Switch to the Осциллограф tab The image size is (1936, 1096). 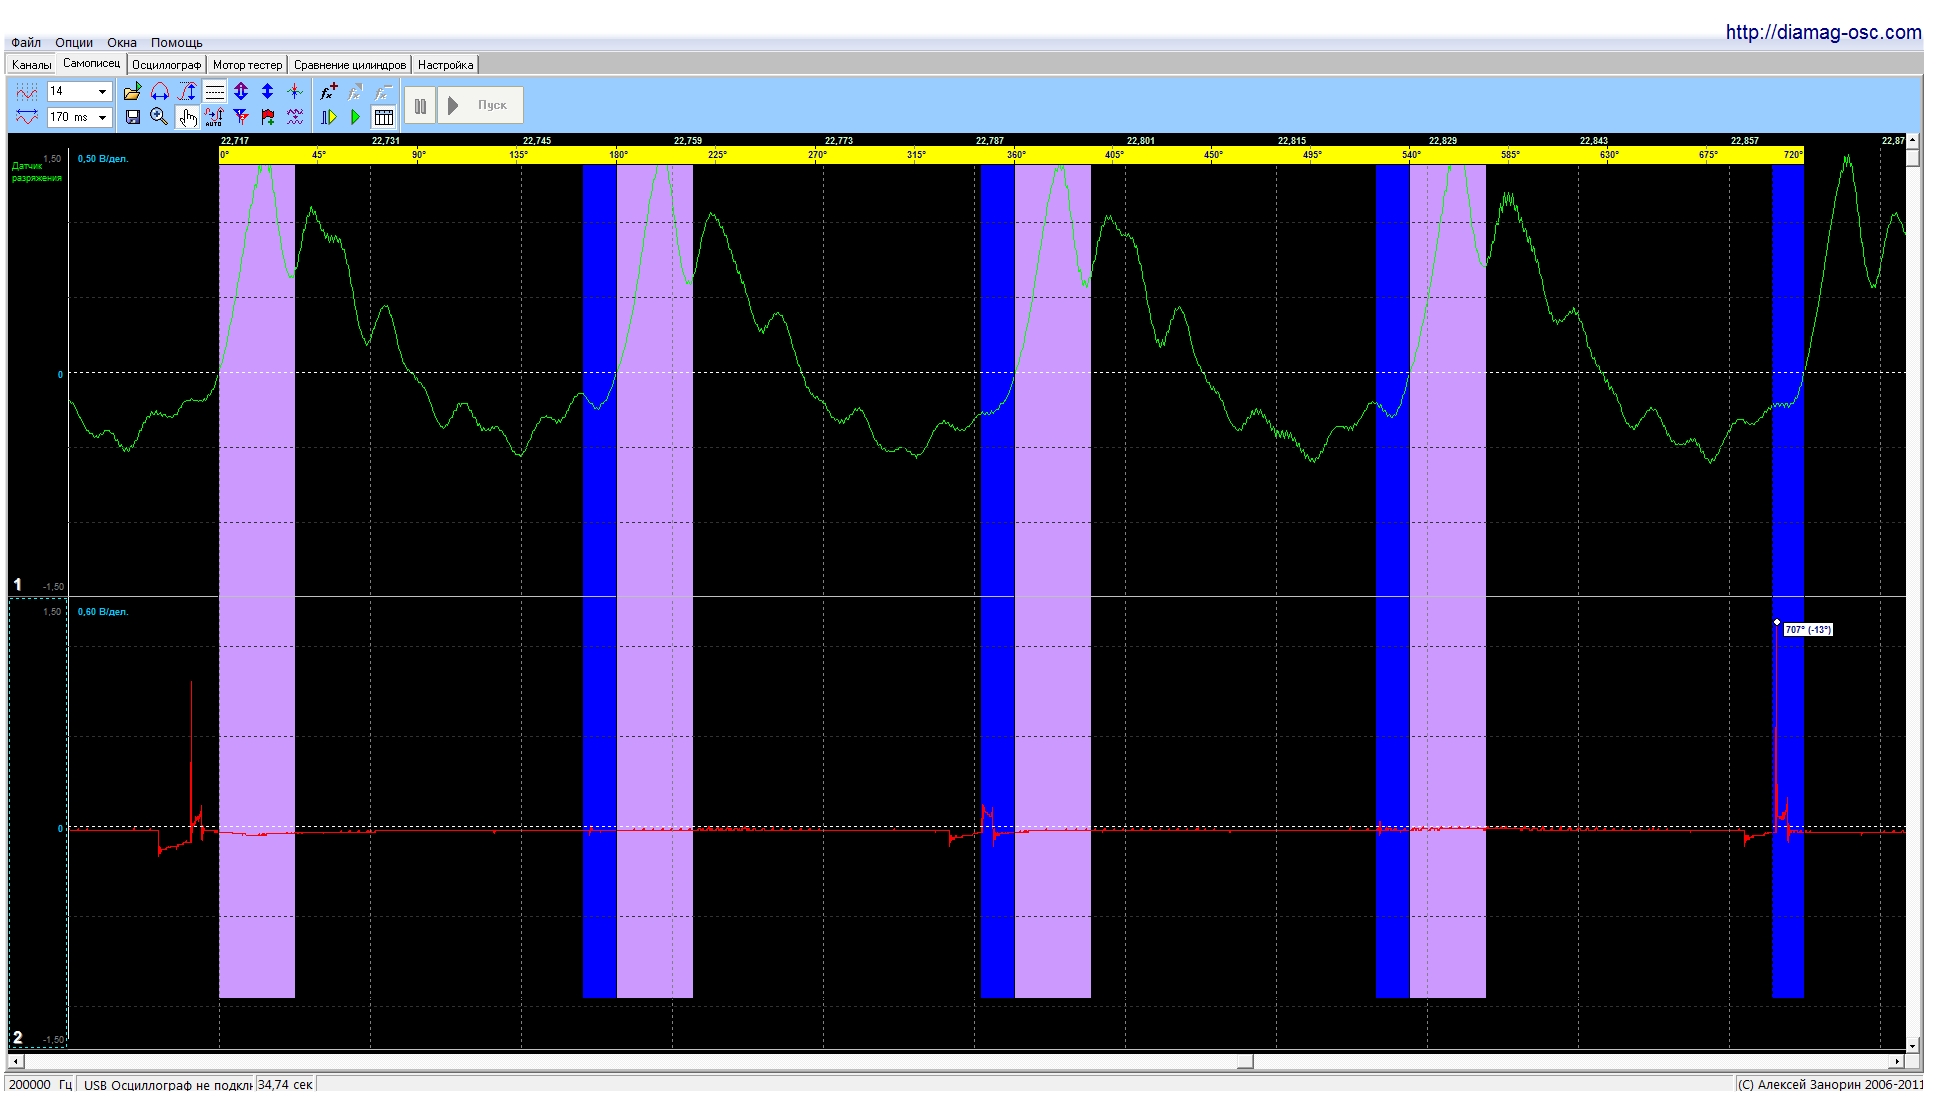[x=166, y=65]
